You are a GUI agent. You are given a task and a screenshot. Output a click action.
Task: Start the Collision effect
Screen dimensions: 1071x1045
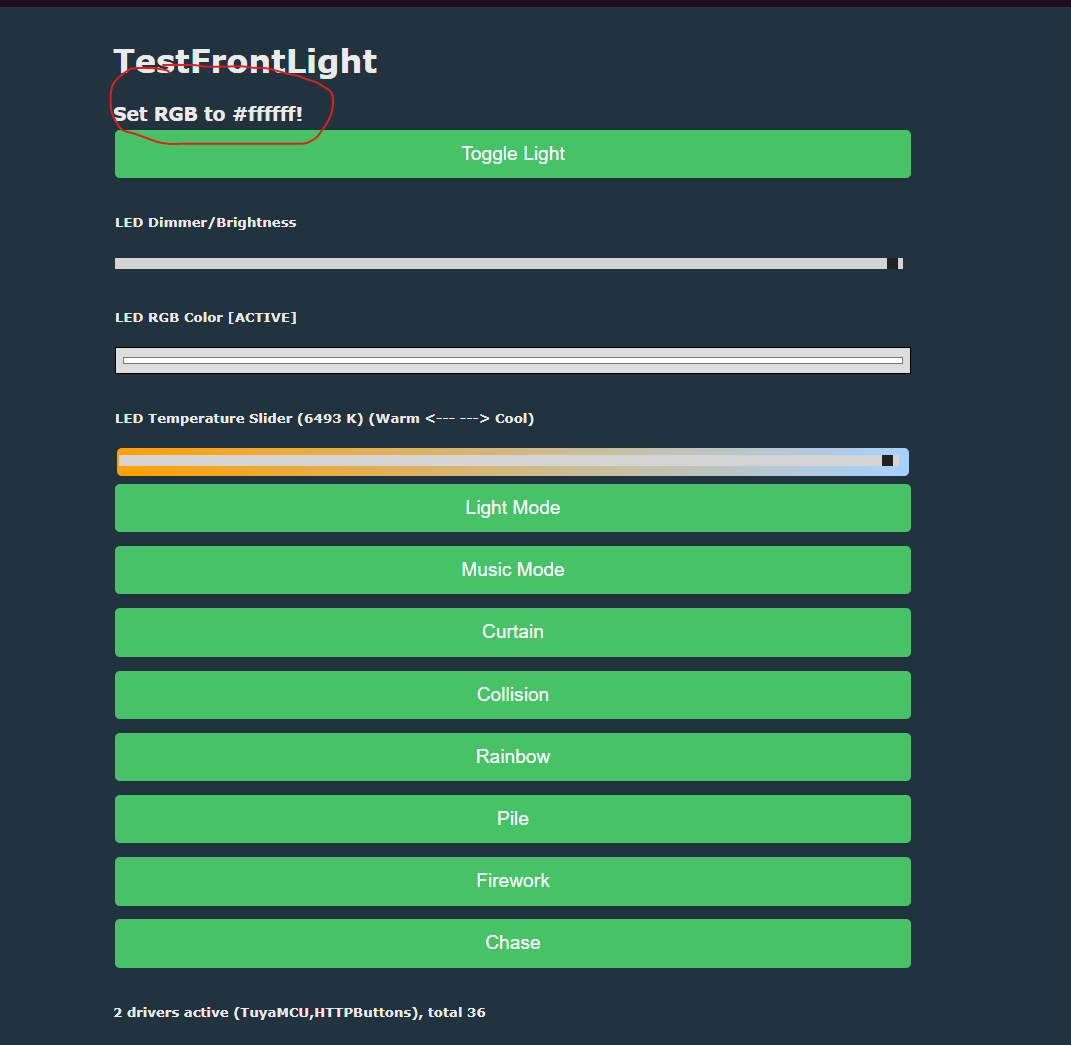[512, 695]
